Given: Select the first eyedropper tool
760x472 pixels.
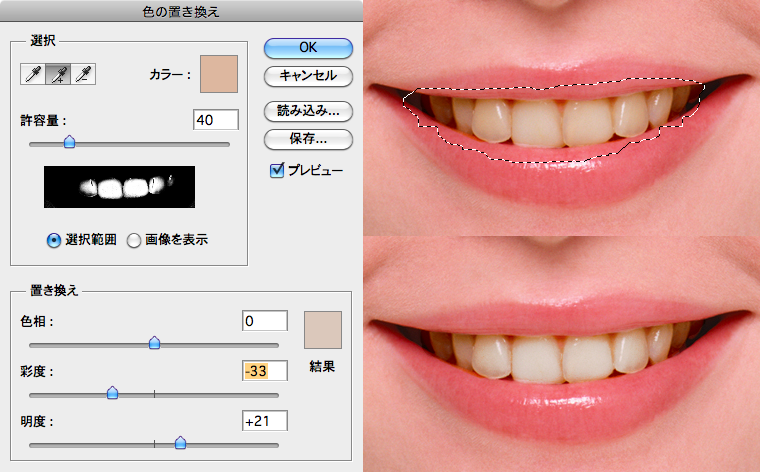Looking at the screenshot, I should click(x=34, y=74).
